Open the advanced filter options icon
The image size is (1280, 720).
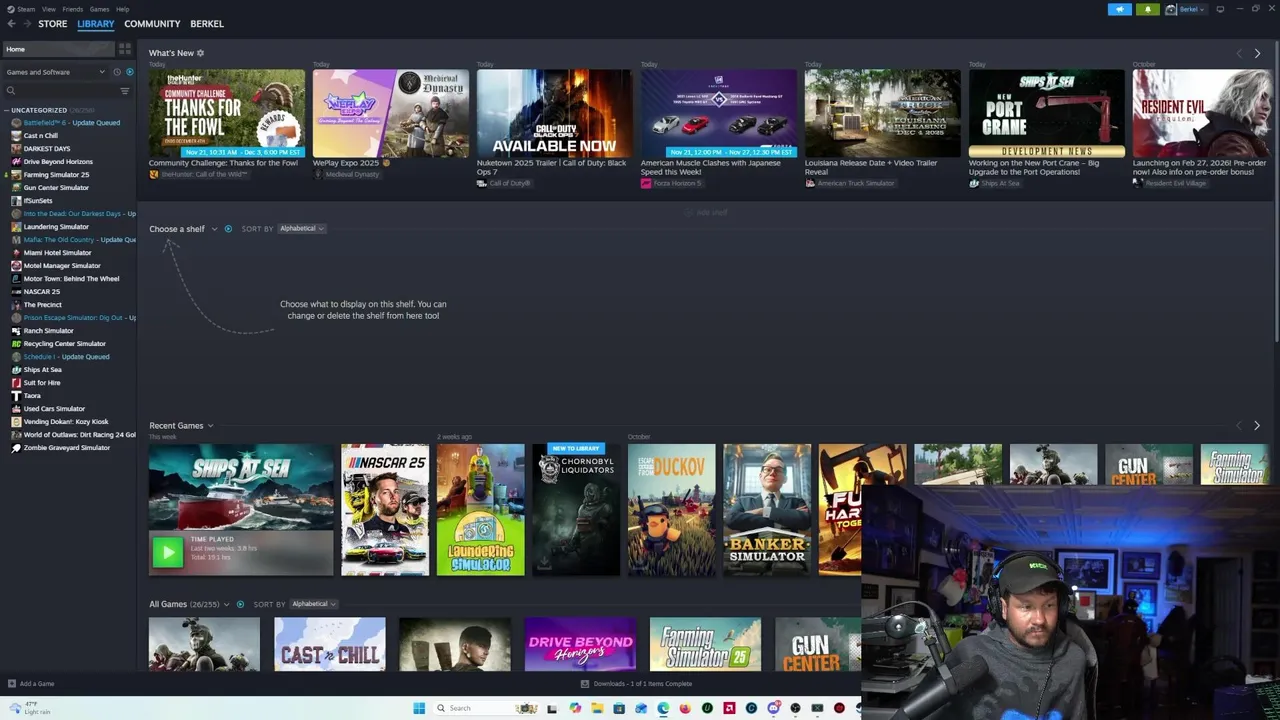click(125, 91)
